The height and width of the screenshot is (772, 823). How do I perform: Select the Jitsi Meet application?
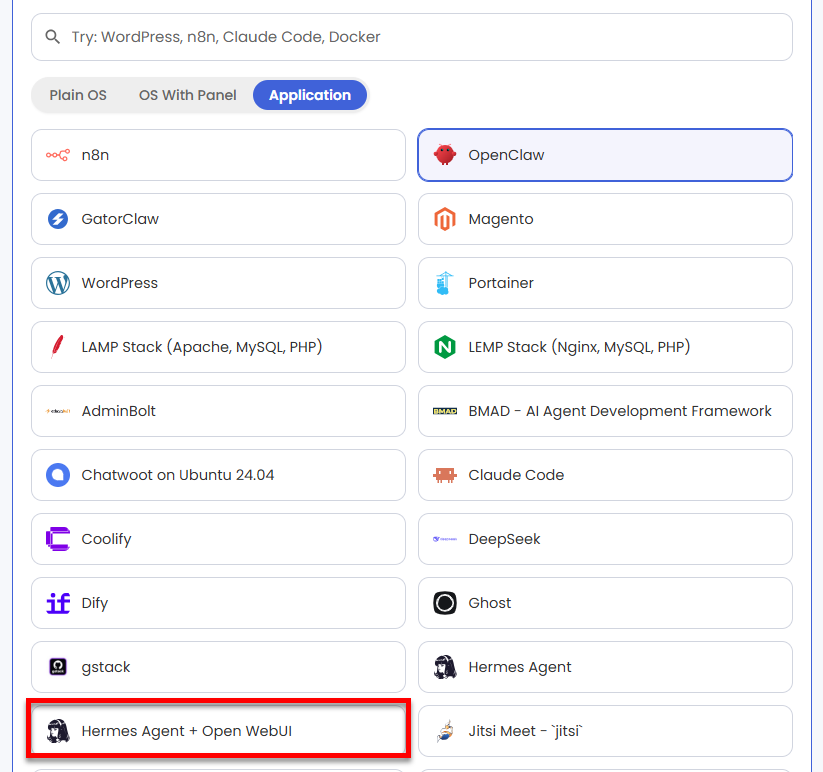click(605, 731)
